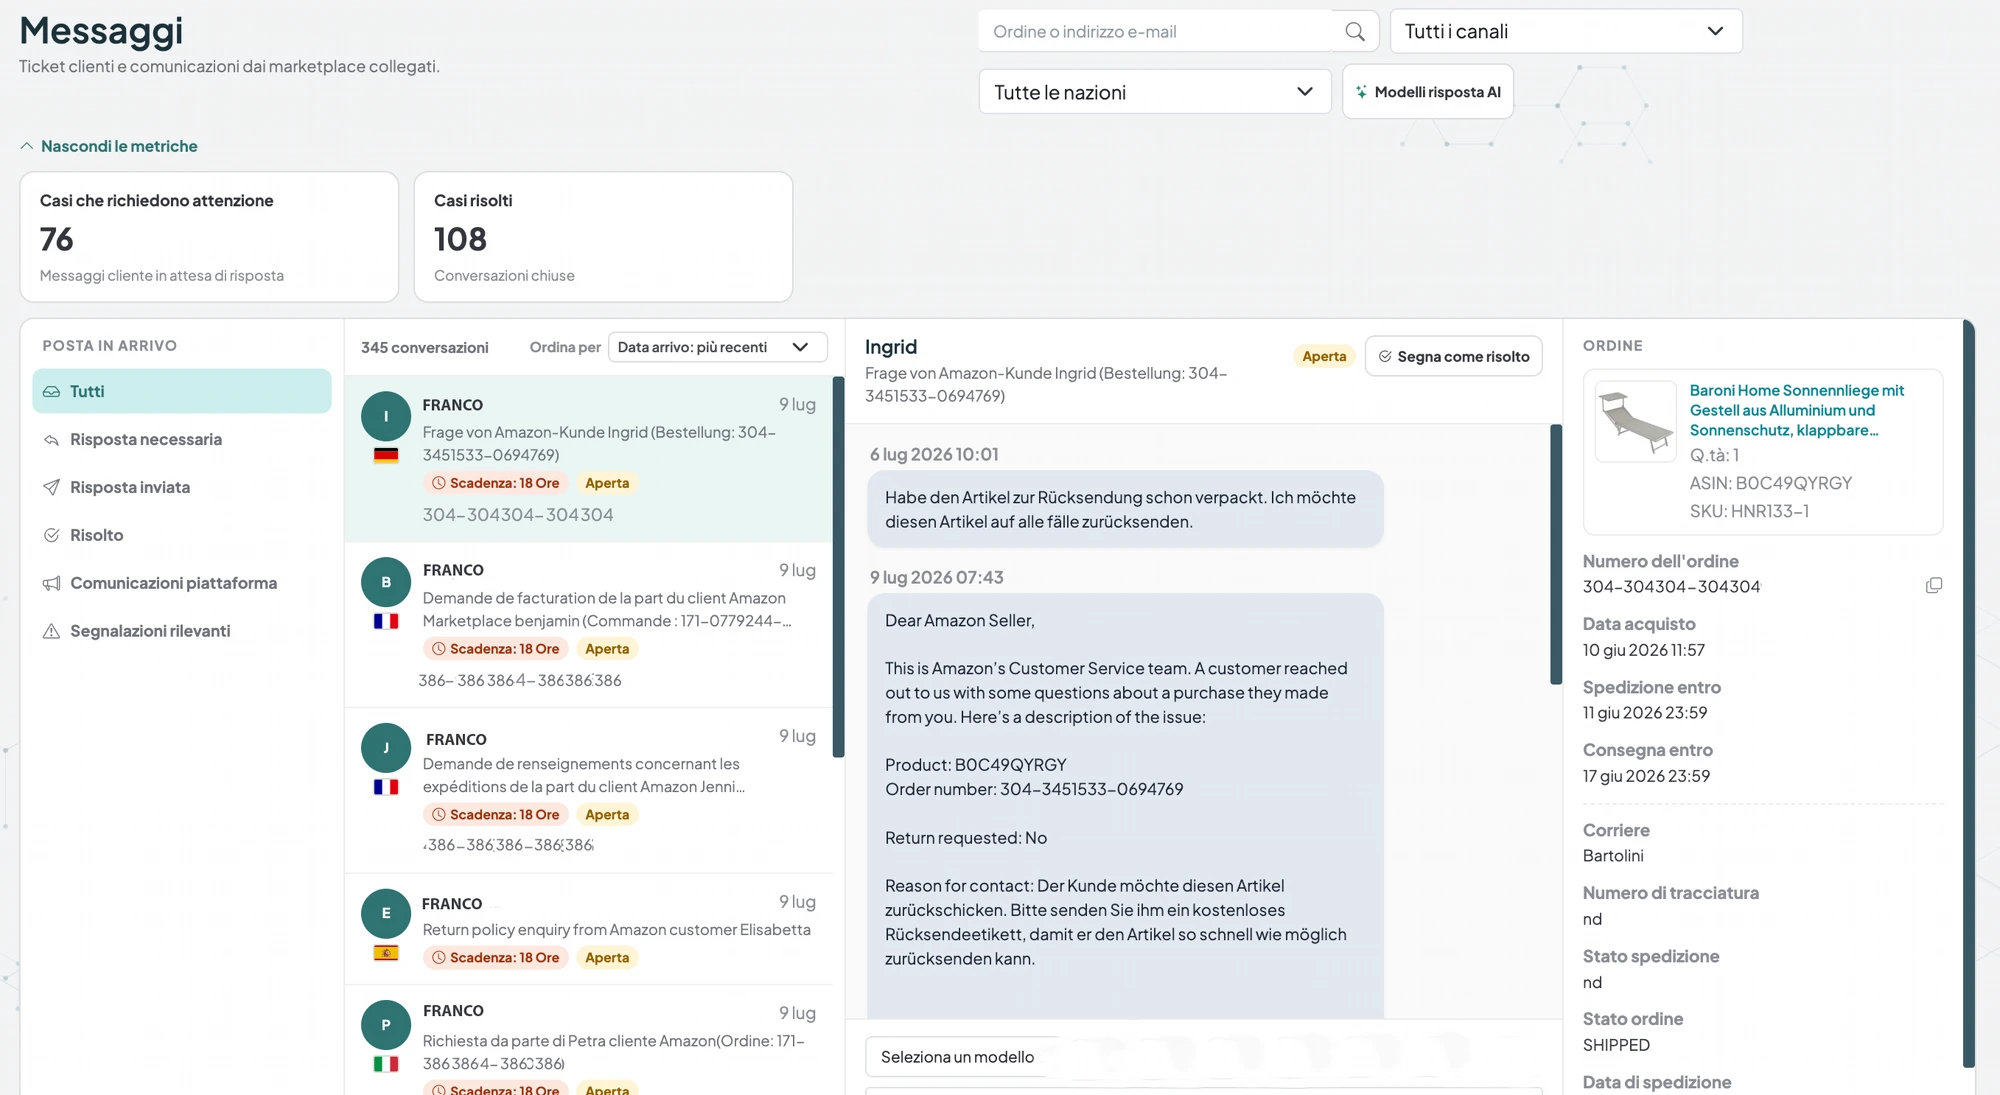
Task: Click the Modelli risposta AI button
Action: pos(1427,92)
